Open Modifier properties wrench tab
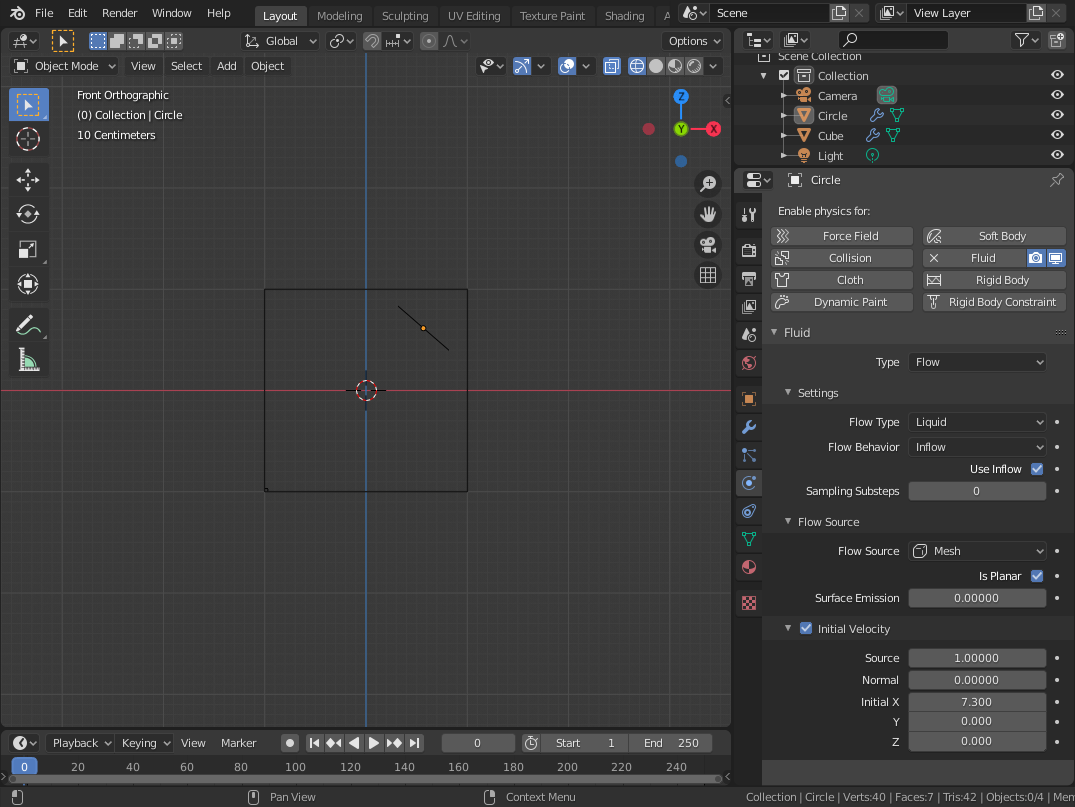1075x807 pixels. (749, 427)
